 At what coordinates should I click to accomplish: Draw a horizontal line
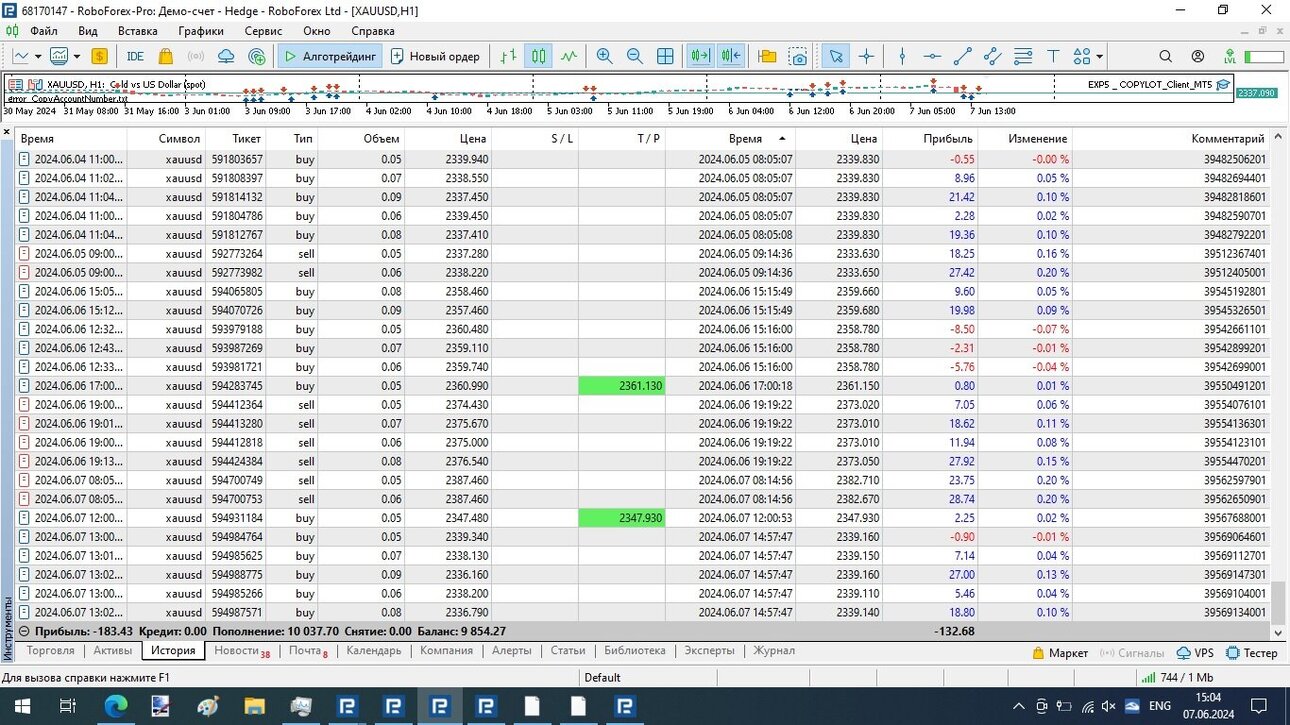pos(932,56)
